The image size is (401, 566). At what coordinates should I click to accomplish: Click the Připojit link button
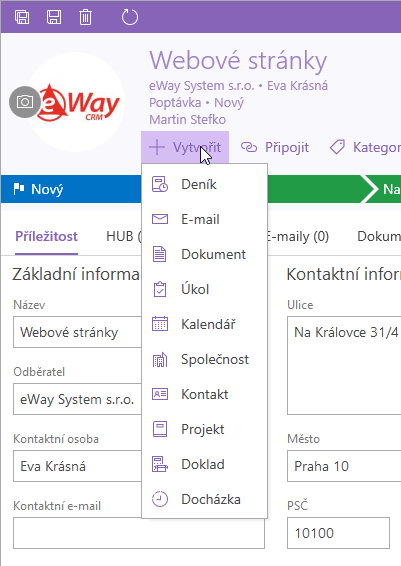(x=275, y=147)
